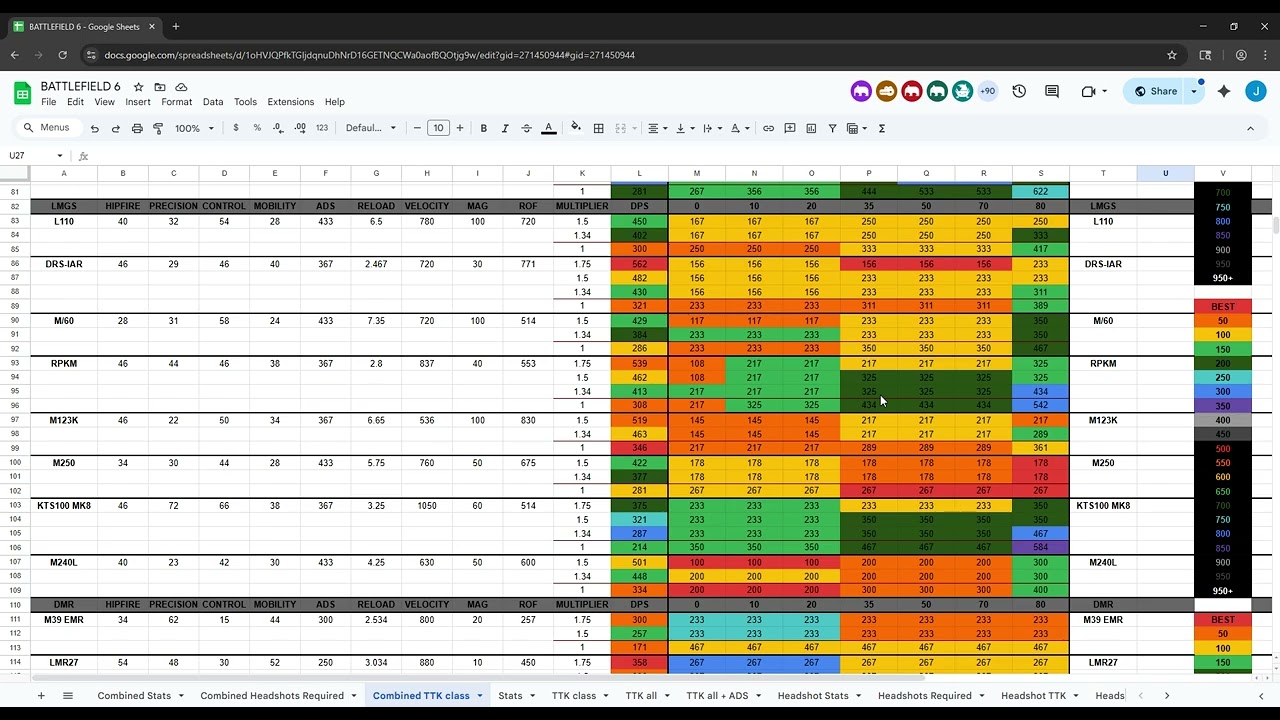Activate the Paint format roller tool
The height and width of the screenshot is (720, 1280).
(x=158, y=128)
